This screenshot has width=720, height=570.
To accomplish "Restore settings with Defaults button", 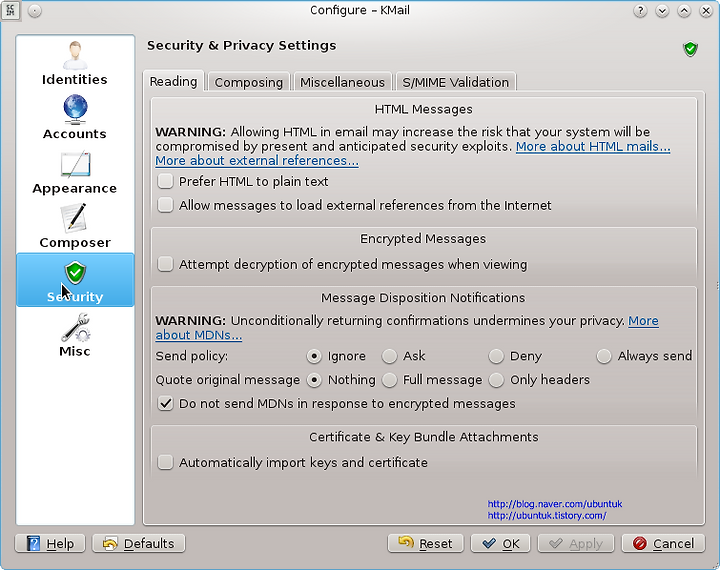I will click(139, 543).
